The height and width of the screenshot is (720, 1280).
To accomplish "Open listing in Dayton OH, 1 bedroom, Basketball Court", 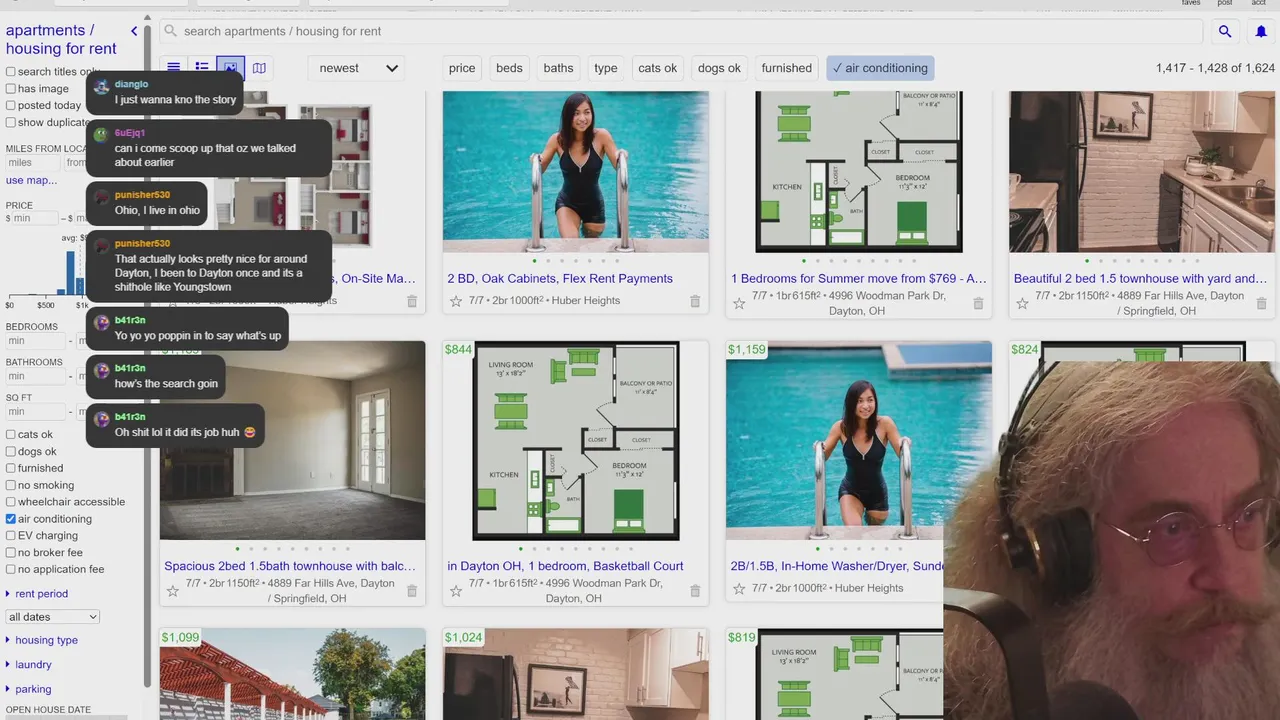I will tap(565, 566).
